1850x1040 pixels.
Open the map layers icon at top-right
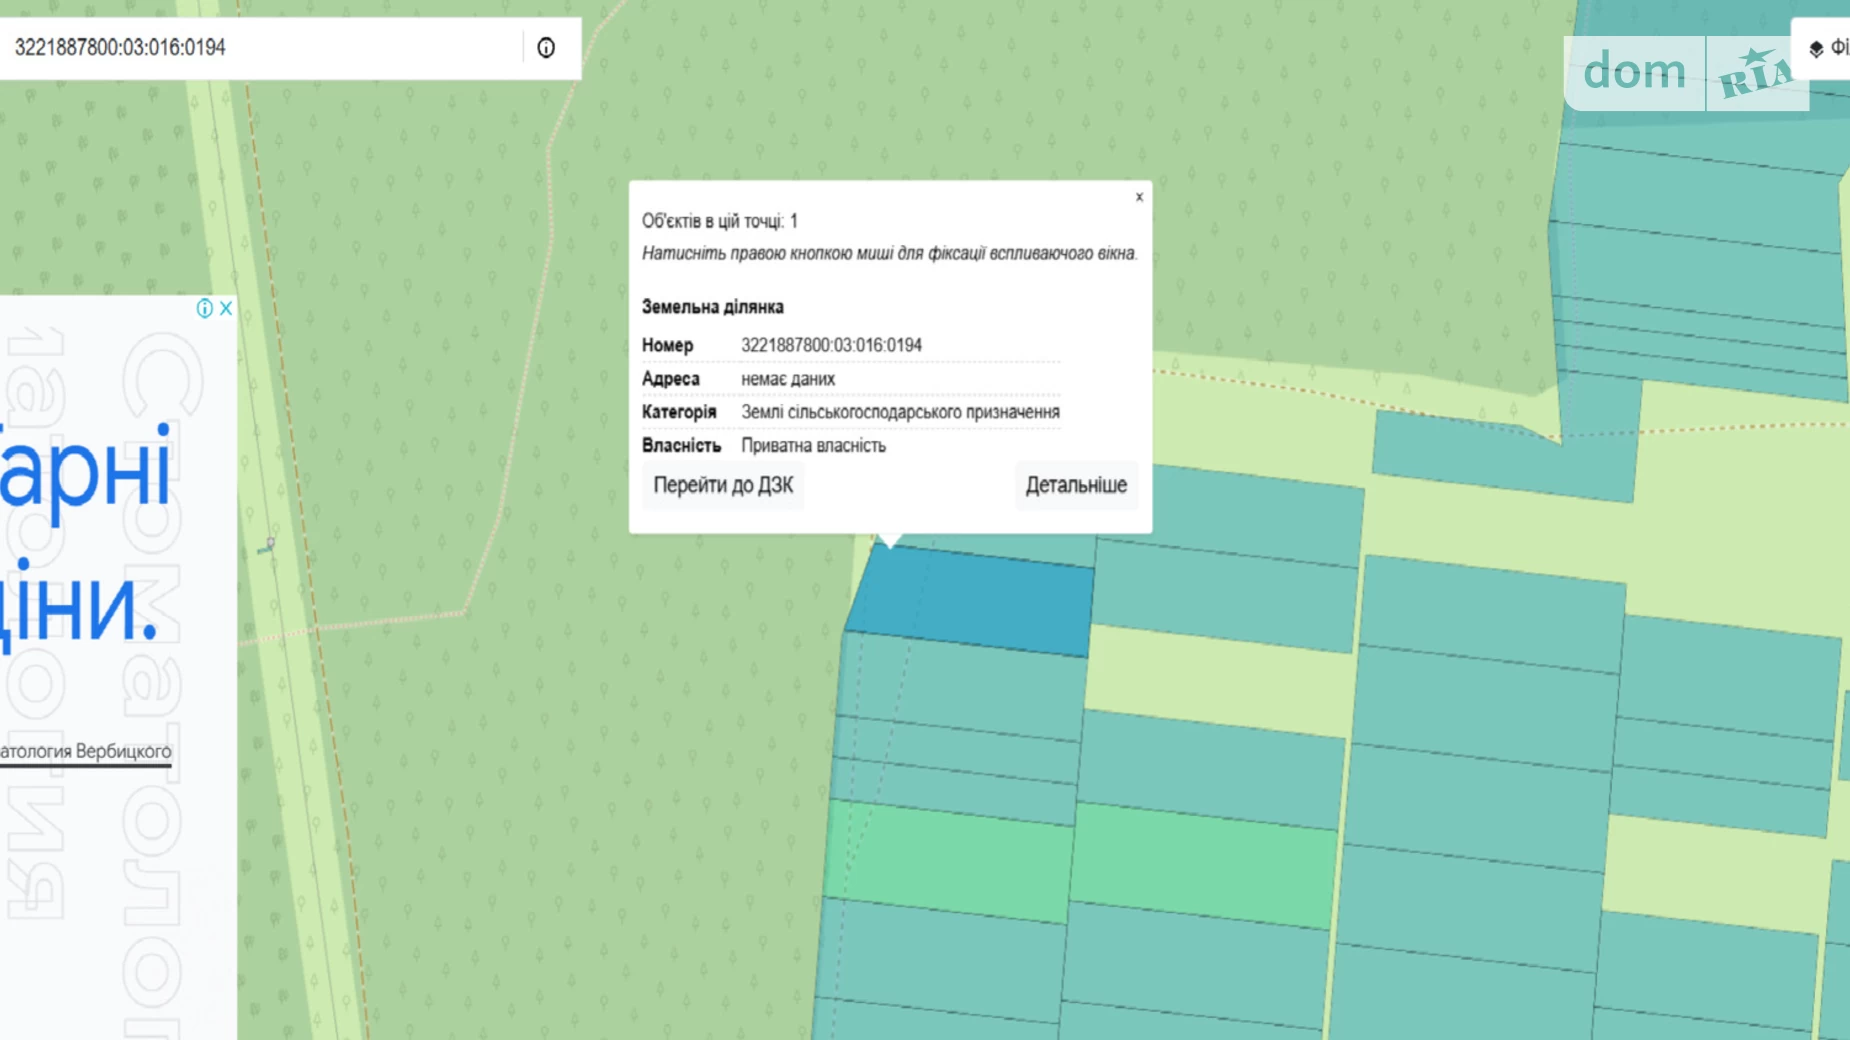tap(1817, 48)
